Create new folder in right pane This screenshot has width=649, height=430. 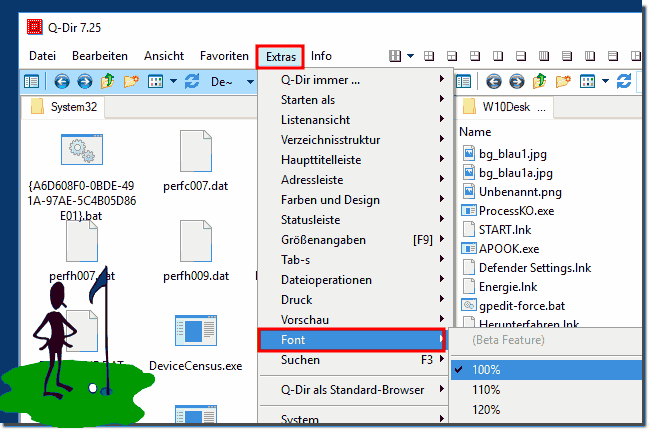pyautogui.click(x=563, y=81)
